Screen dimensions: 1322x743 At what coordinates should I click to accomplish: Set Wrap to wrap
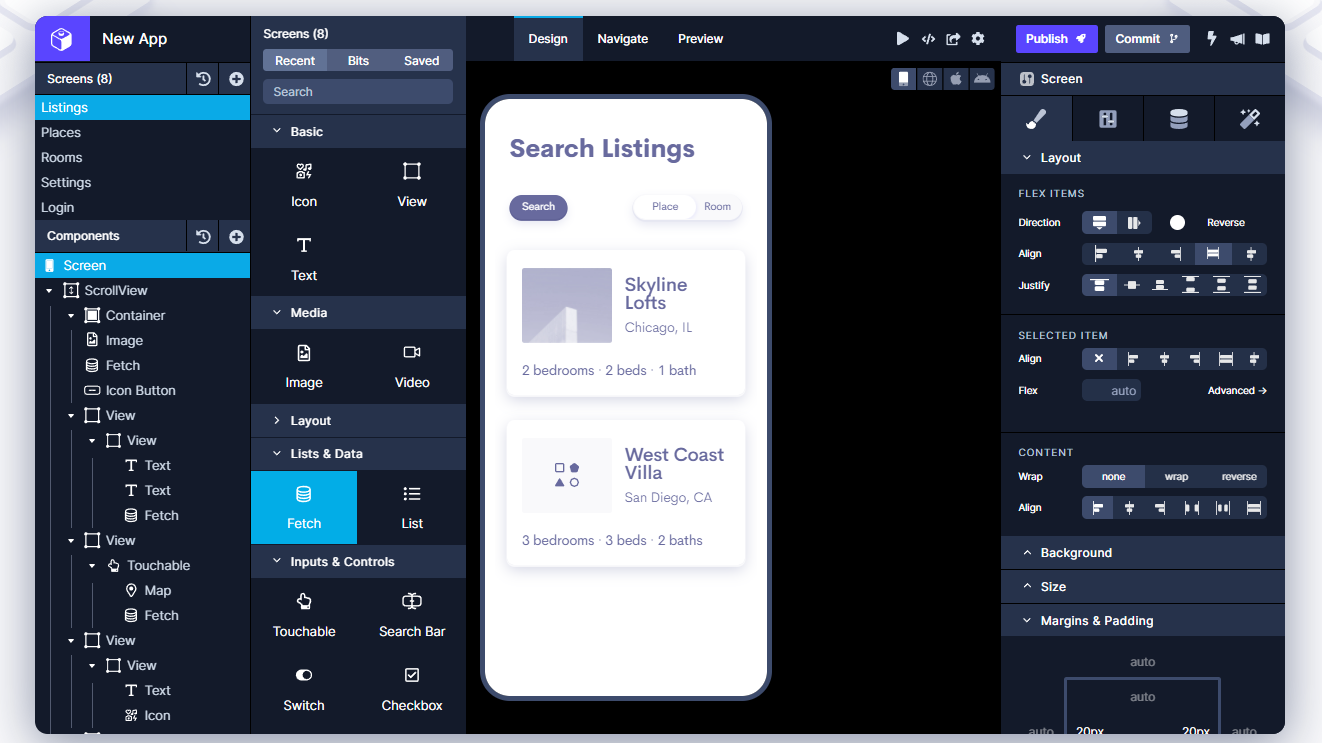tap(1176, 477)
